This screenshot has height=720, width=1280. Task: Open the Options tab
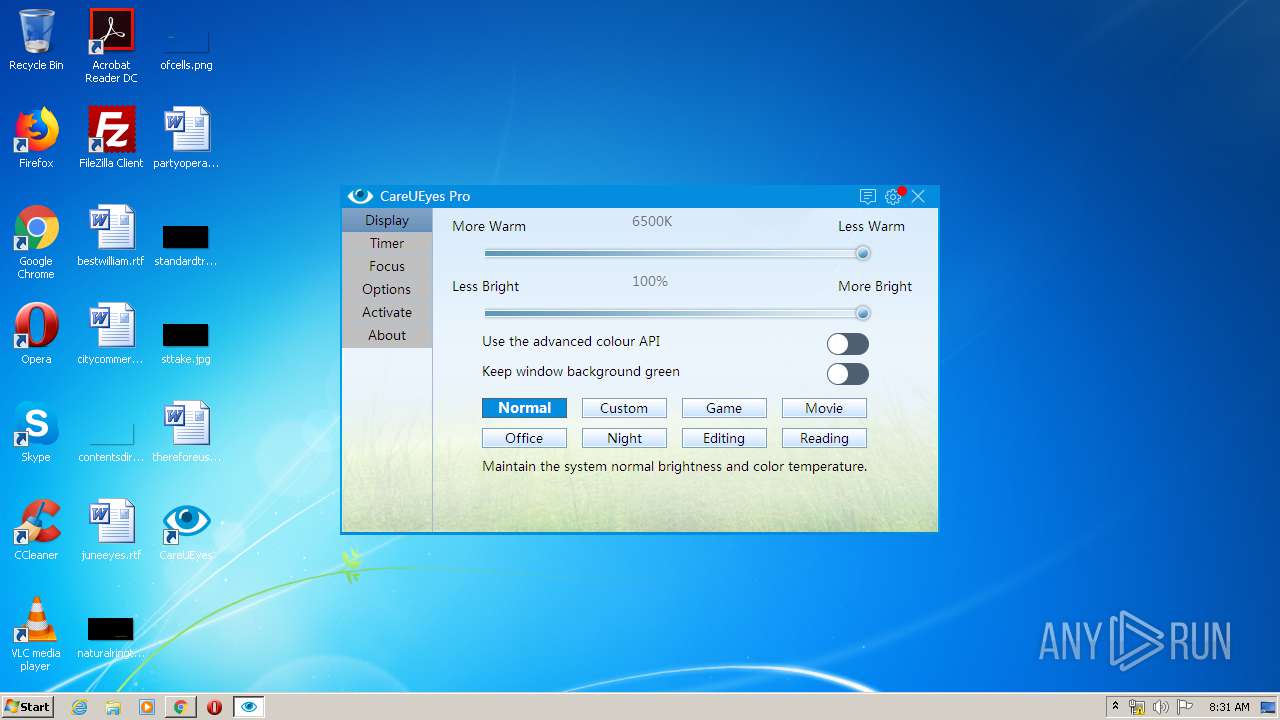pyautogui.click(x=387, y=289)
